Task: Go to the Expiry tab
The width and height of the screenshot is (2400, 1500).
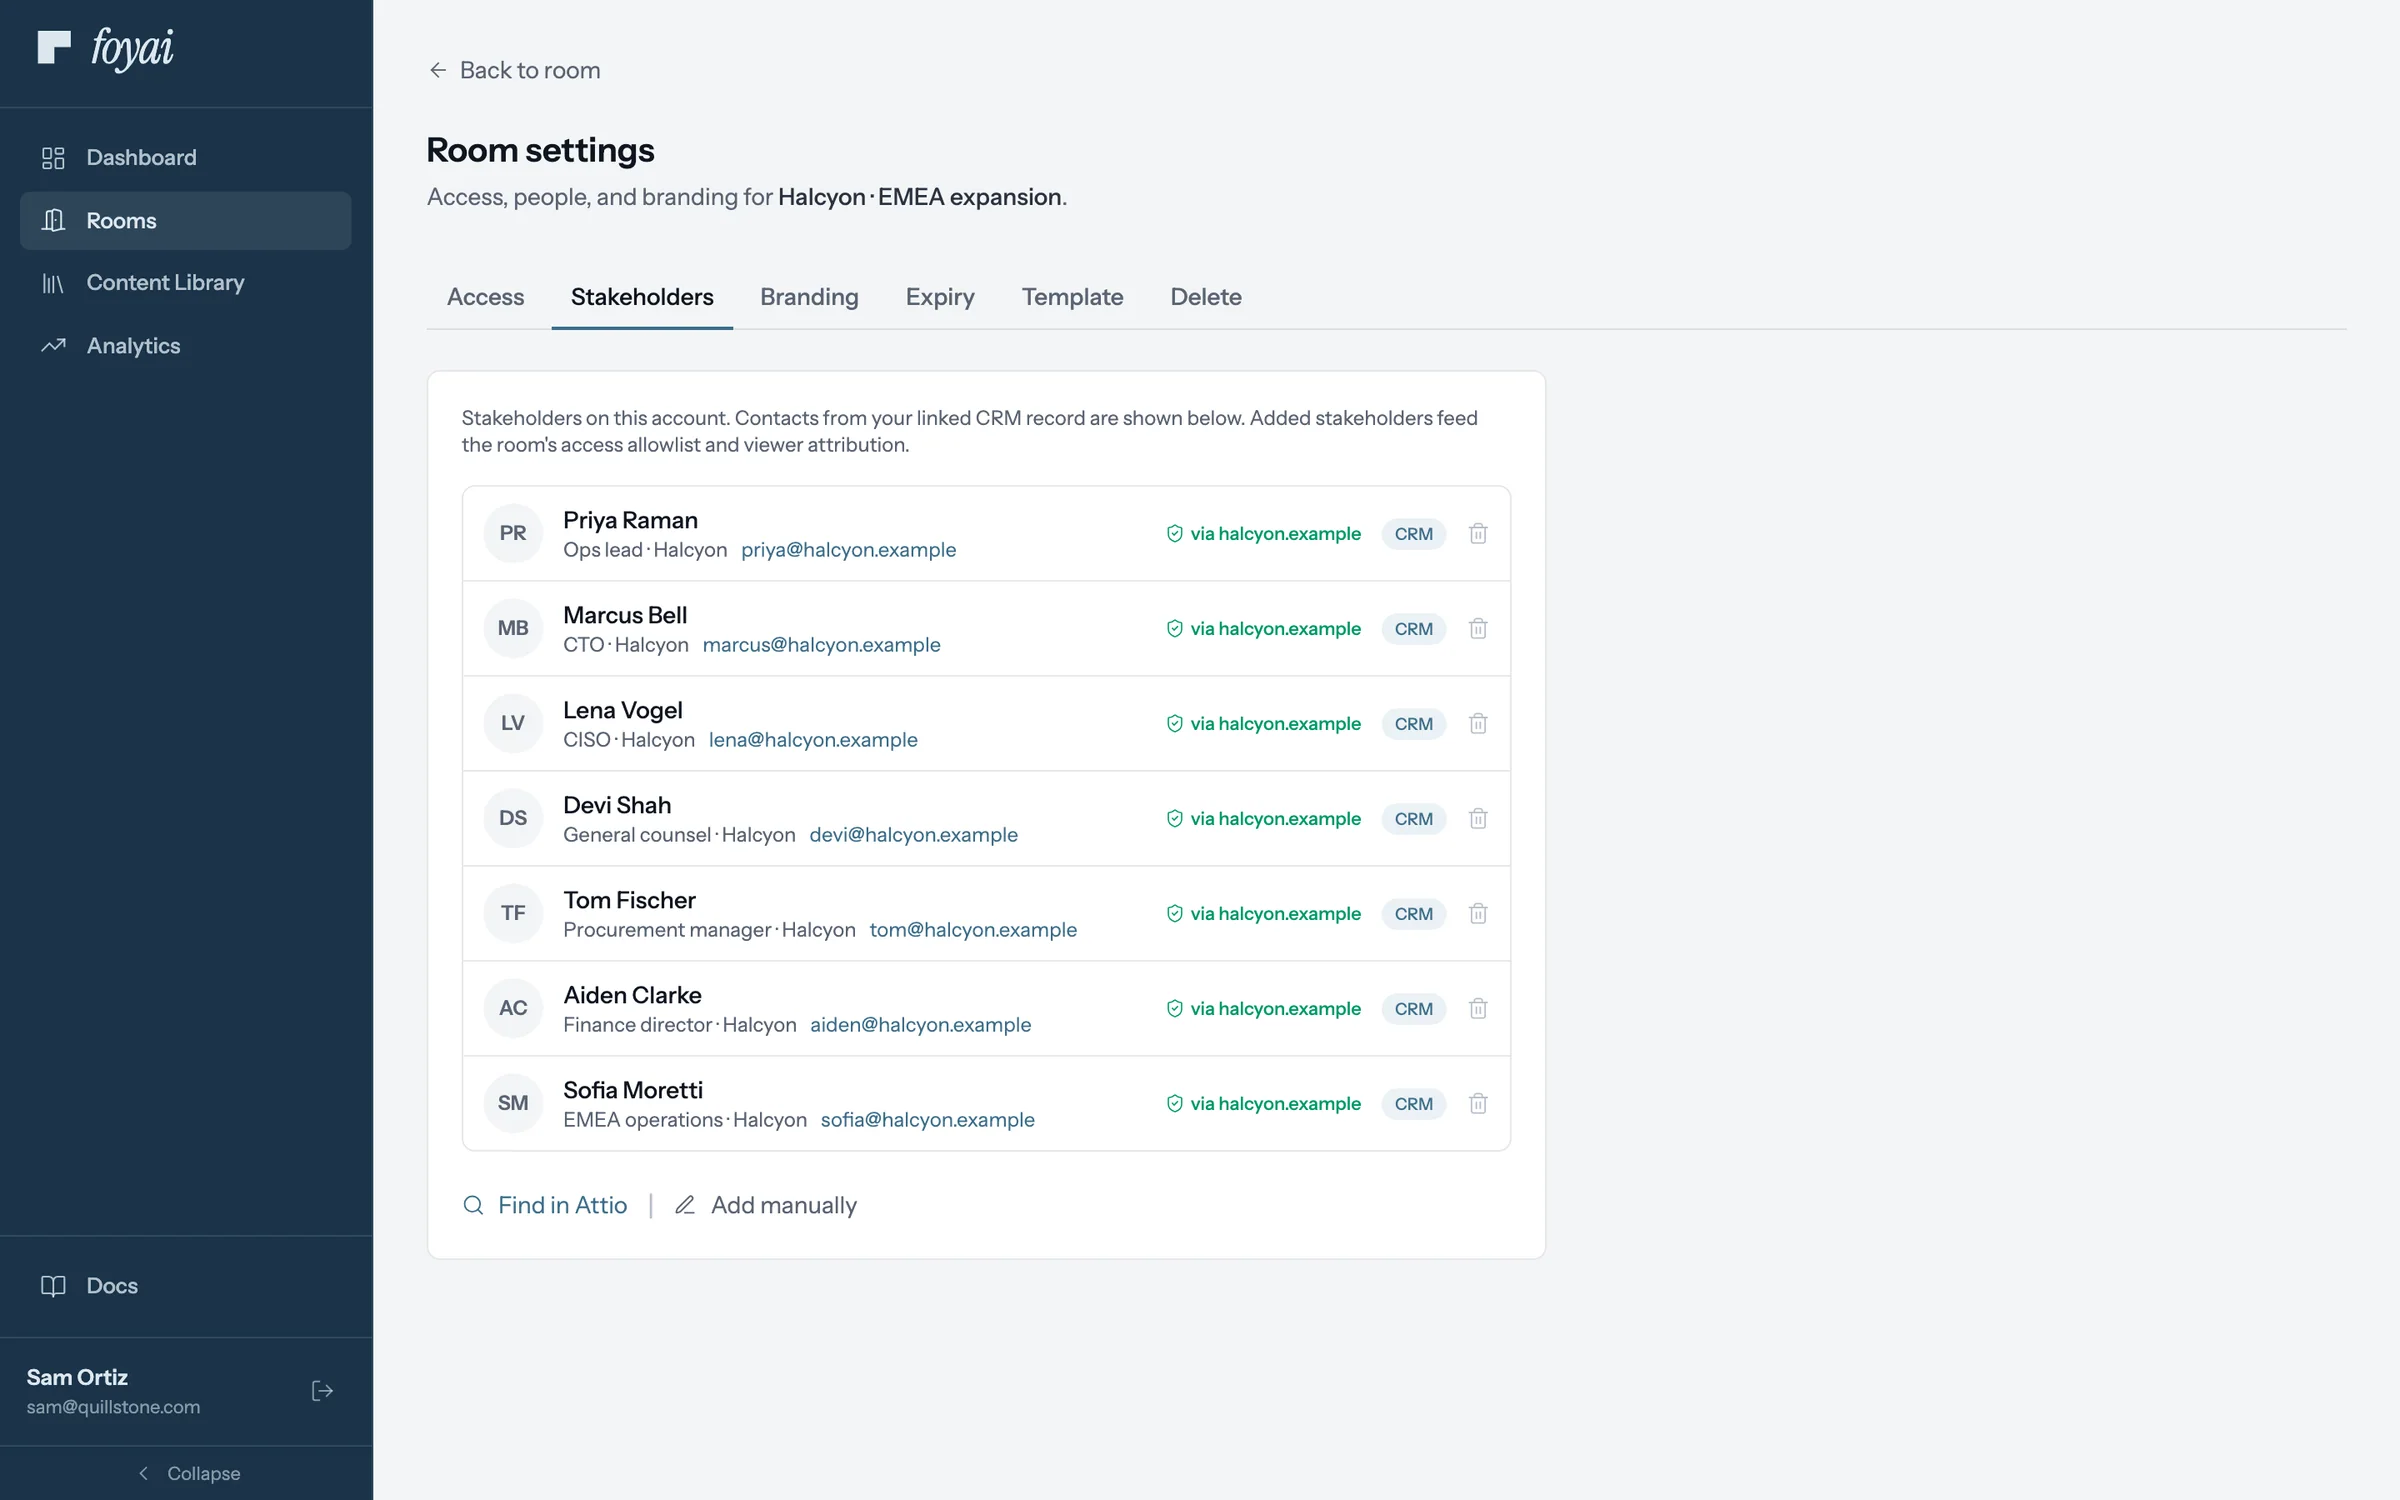Action: [940, 297]
